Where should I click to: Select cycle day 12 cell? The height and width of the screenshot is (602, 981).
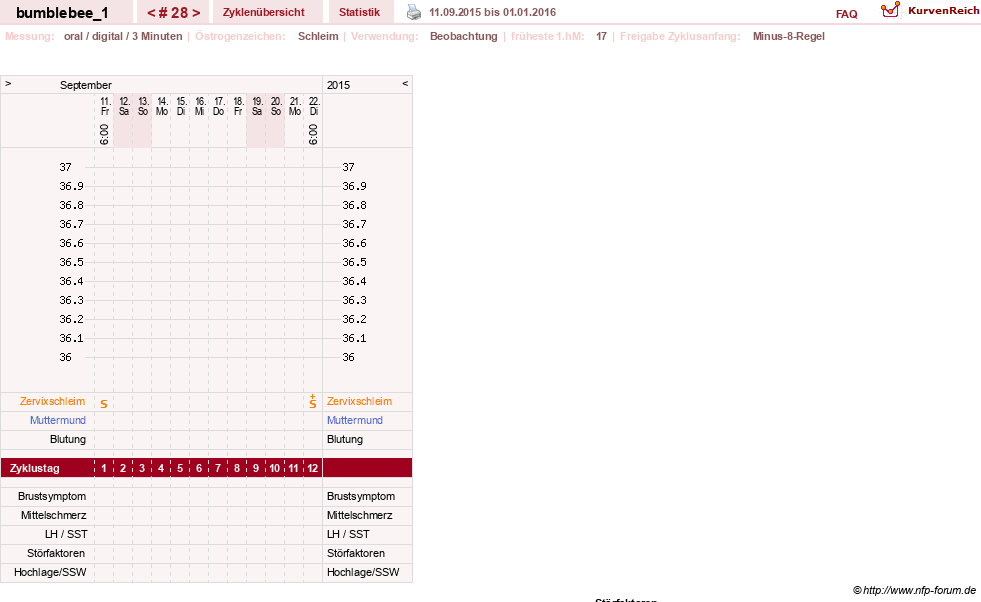312,468
